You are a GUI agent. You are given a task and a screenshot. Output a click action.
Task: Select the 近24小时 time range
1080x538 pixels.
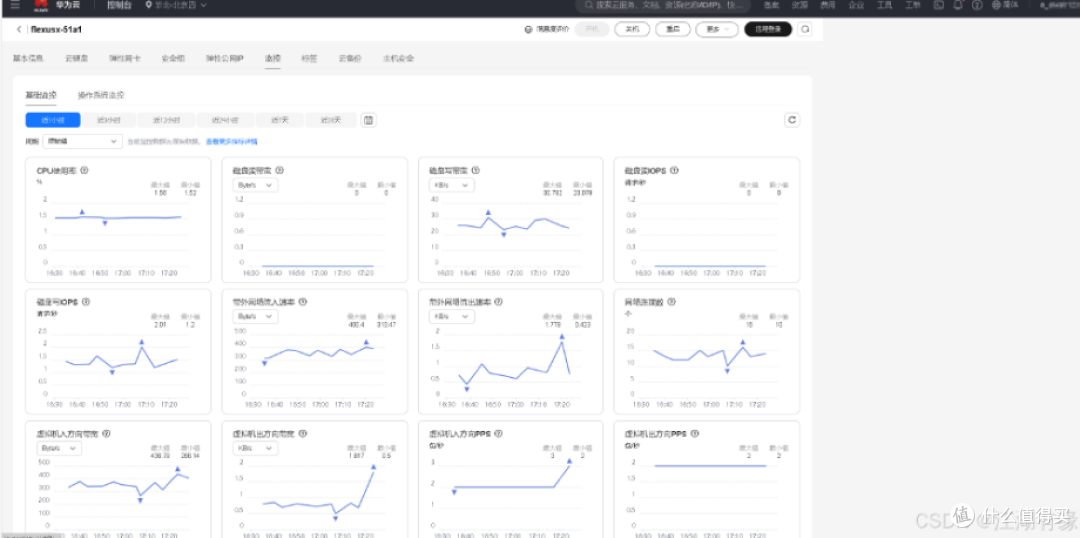click(x=225, y=120)
